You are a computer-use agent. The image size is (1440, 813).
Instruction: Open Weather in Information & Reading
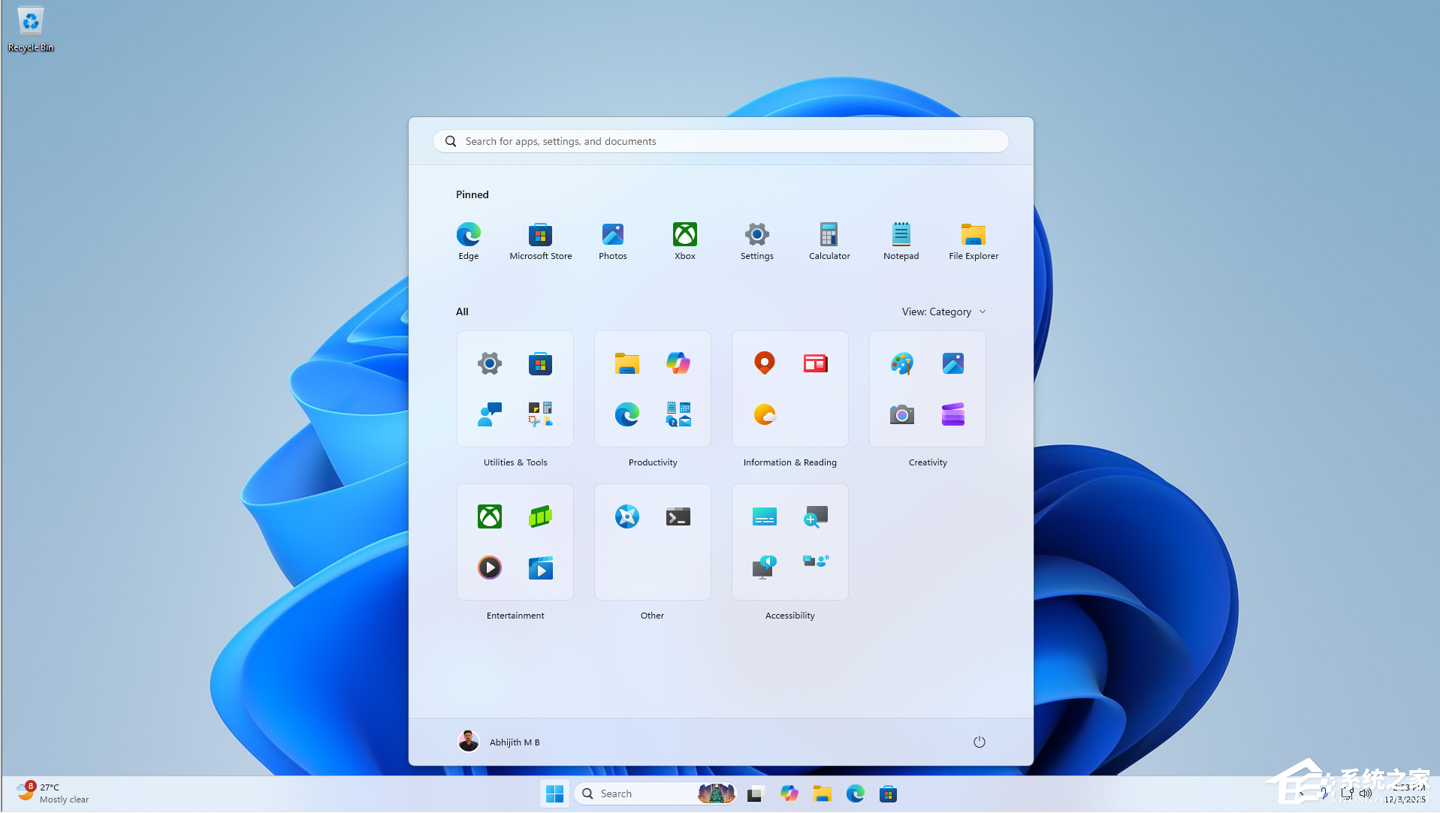coord(764,414)
